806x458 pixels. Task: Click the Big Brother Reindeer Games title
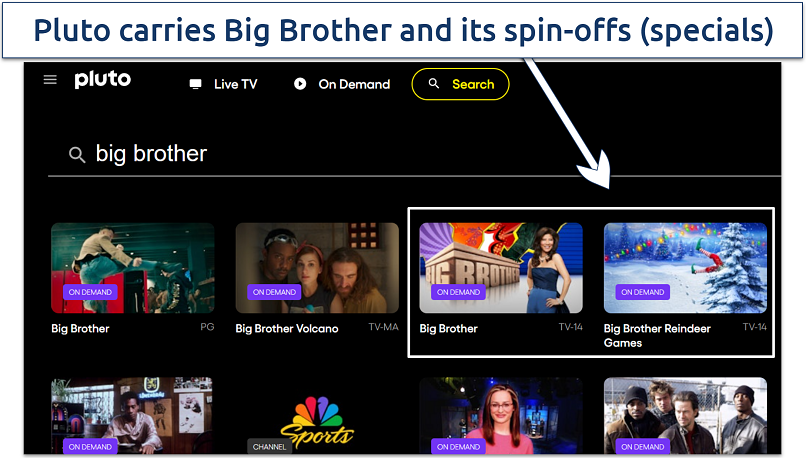click(657, 336)
